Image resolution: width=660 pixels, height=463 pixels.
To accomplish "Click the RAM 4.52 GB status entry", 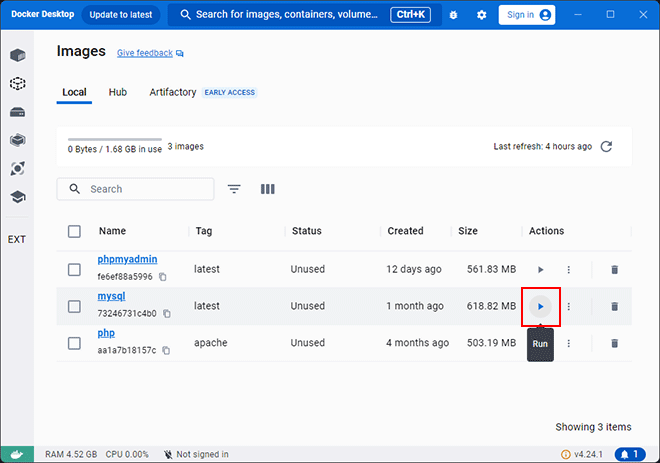I will 71,455.
